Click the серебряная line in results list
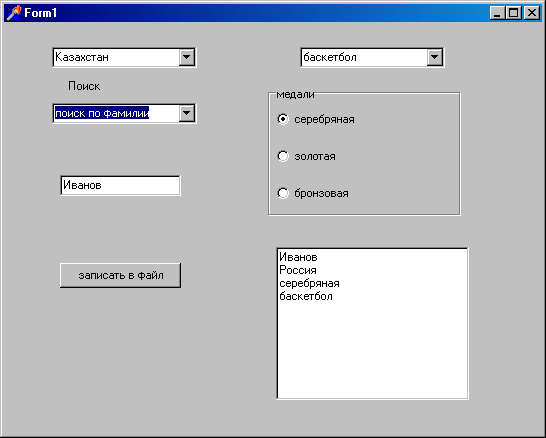Image resolution: width=546 pixels, height=438 pixels. coord(309,283)
